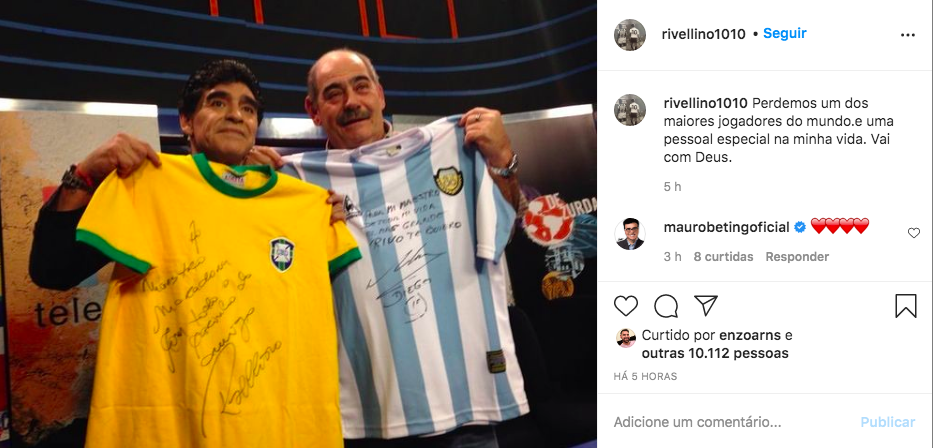Click the verified badge next to maurobetingoficial
This screenshot has height=448, width=933.
[800, 227]
